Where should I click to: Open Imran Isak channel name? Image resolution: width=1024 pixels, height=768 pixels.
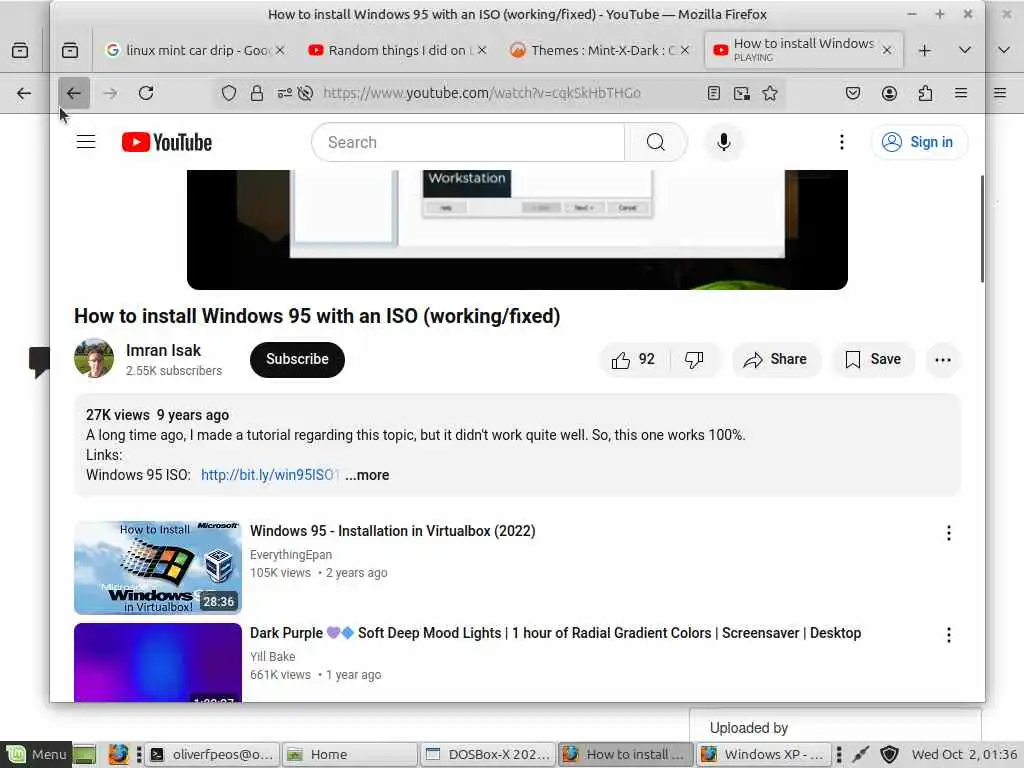[x=163, y=351]
